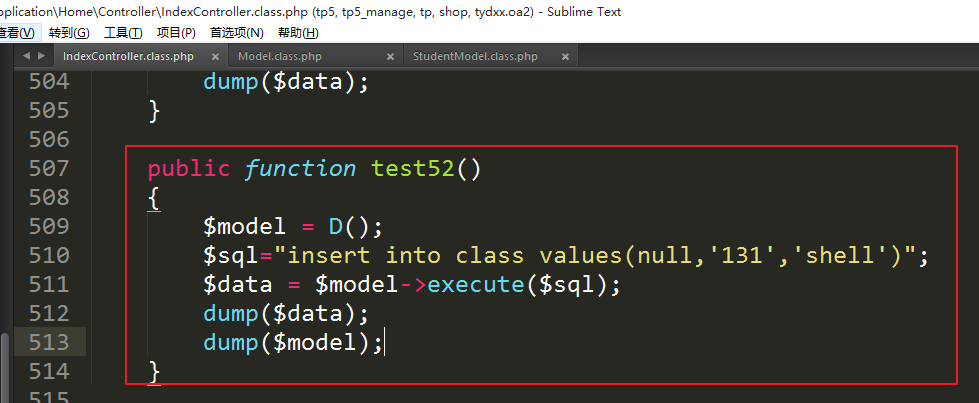Open the 转到(G) goto menu

69,33
